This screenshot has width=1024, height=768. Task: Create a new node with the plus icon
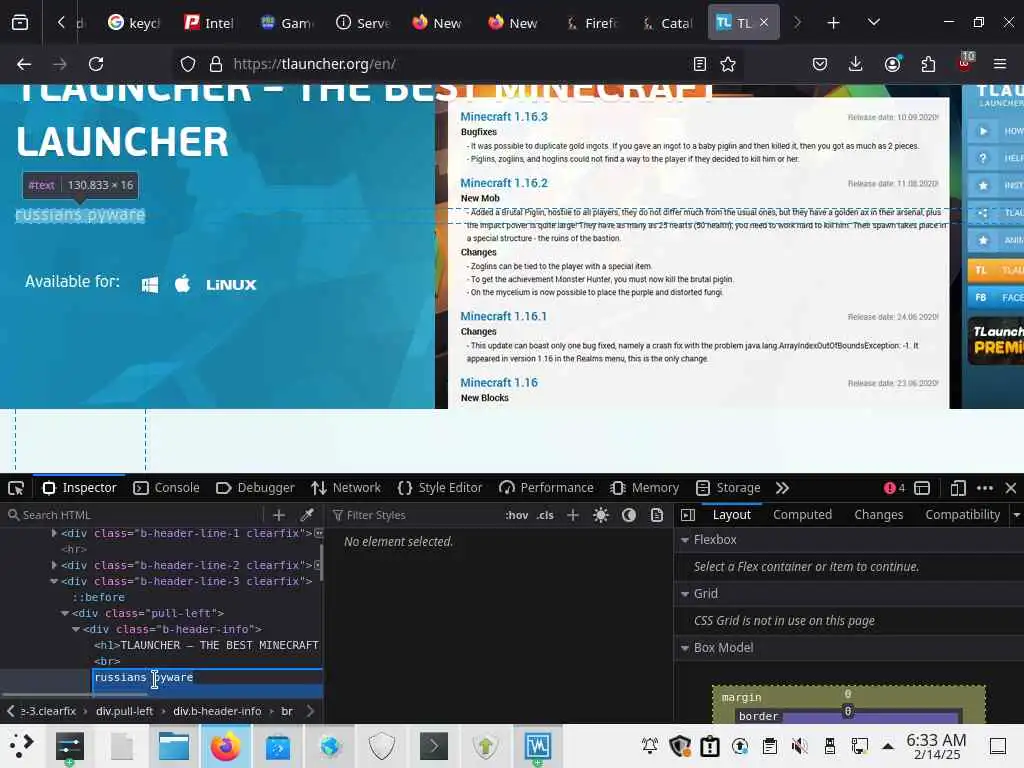[x=279, y=515]
